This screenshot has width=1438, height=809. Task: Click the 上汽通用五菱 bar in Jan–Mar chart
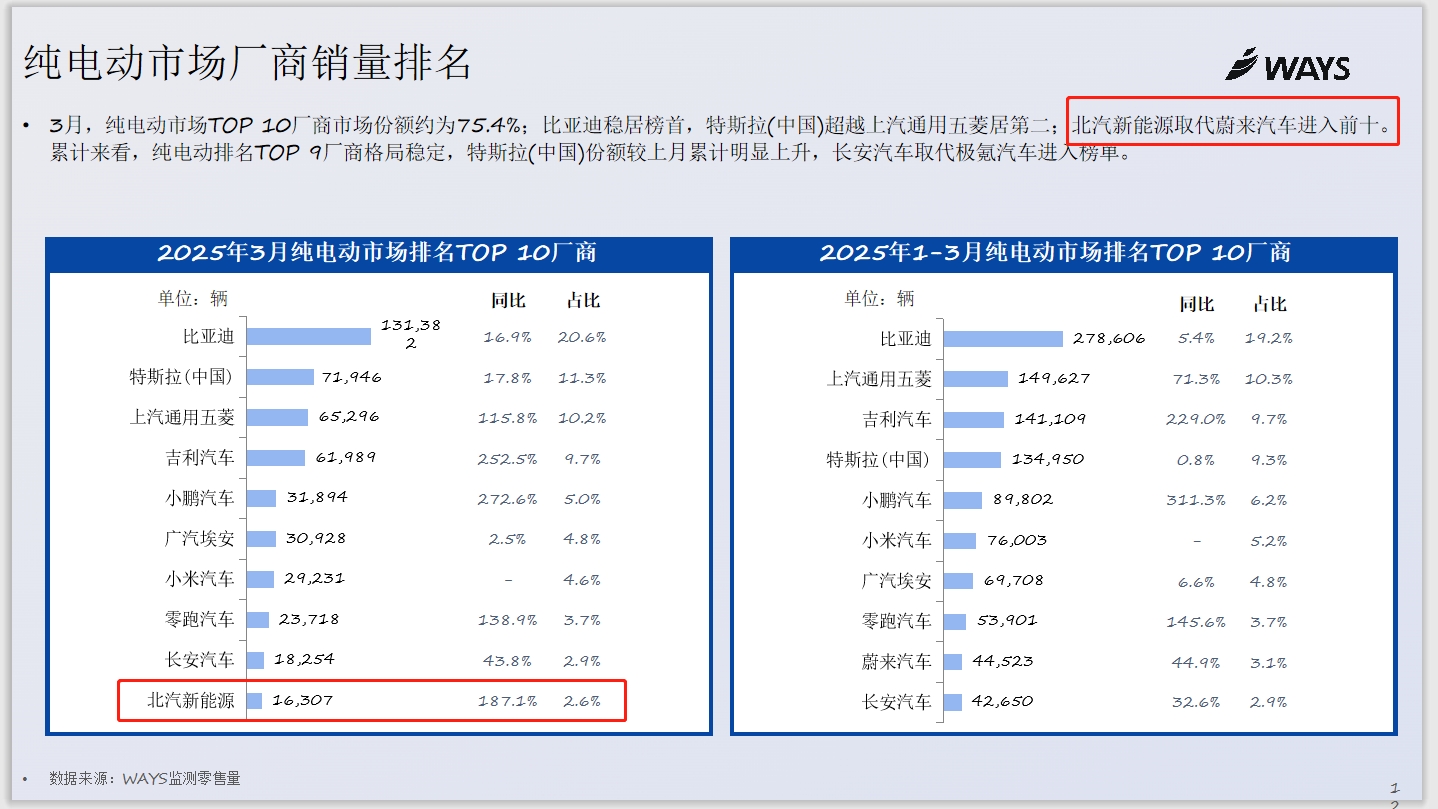pos(976,379)
